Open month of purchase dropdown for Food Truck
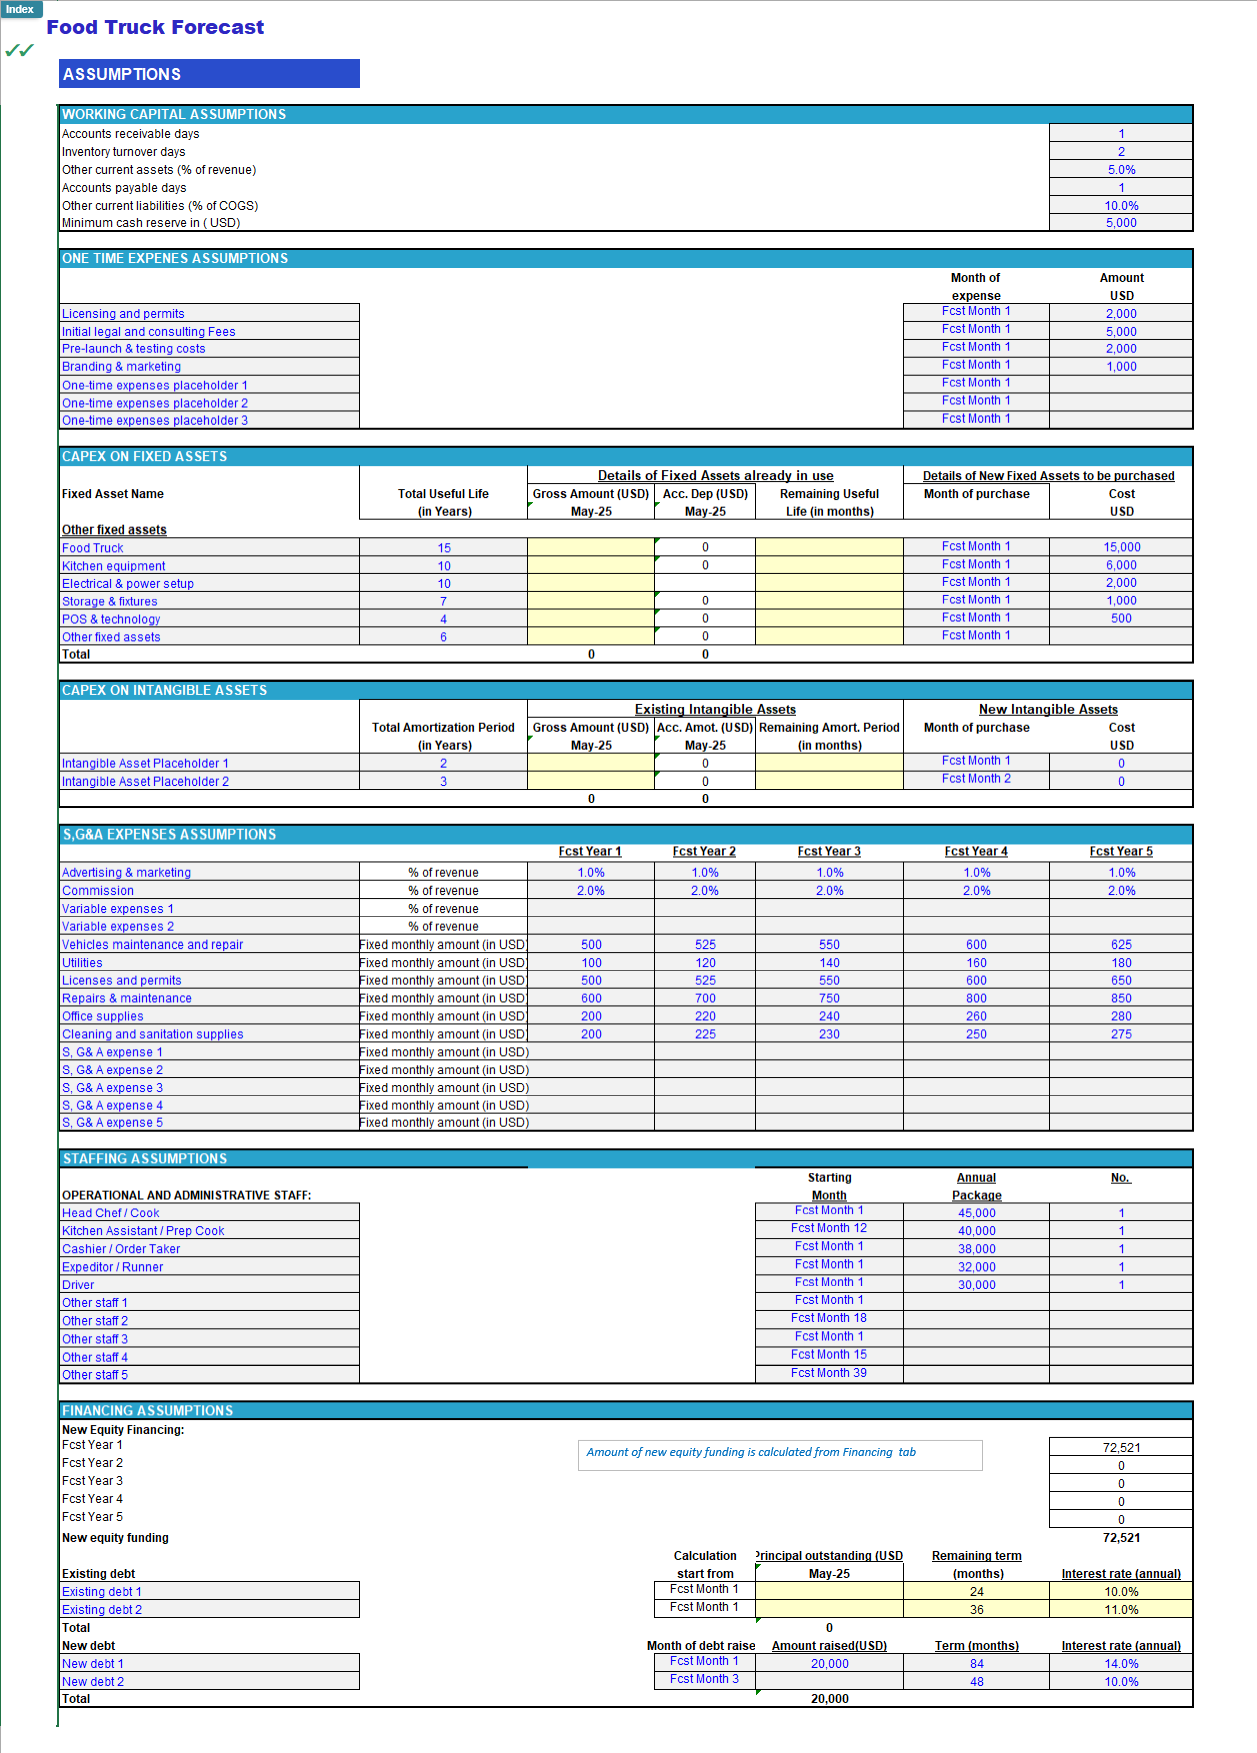The height and width of the screenshot is (1753, 1257). tap(976, 546)
